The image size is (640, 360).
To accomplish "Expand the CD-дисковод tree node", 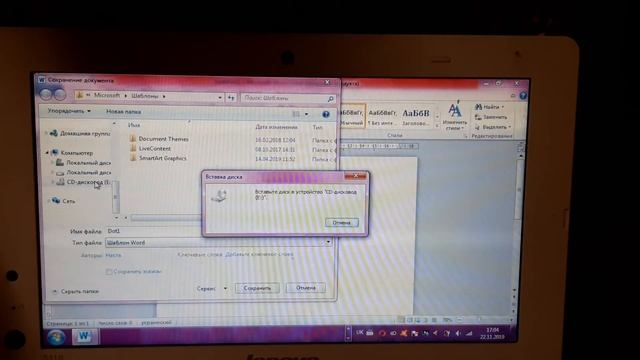I will click(53, 182).
